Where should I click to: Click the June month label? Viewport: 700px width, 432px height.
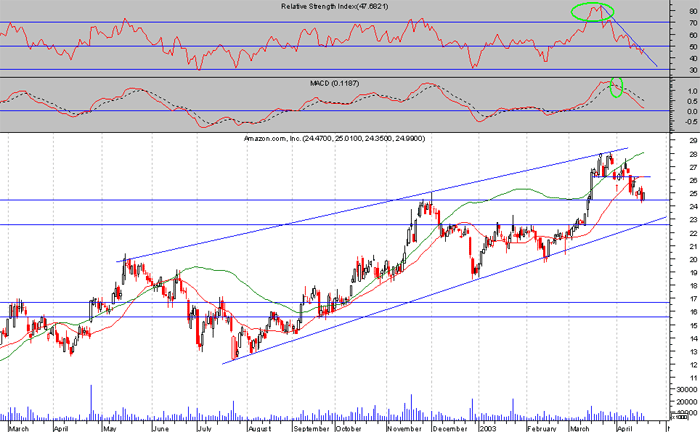click(x=161, y=428)
